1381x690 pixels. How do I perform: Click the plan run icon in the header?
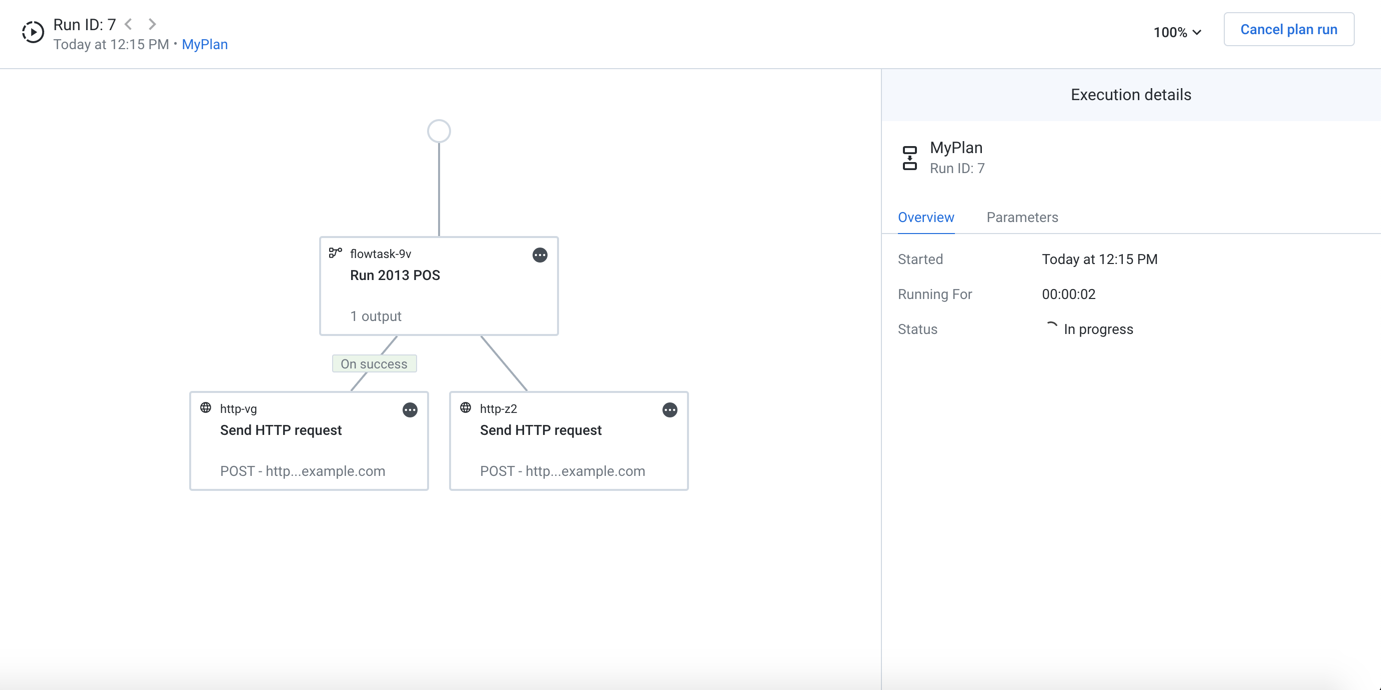[32, 32]
